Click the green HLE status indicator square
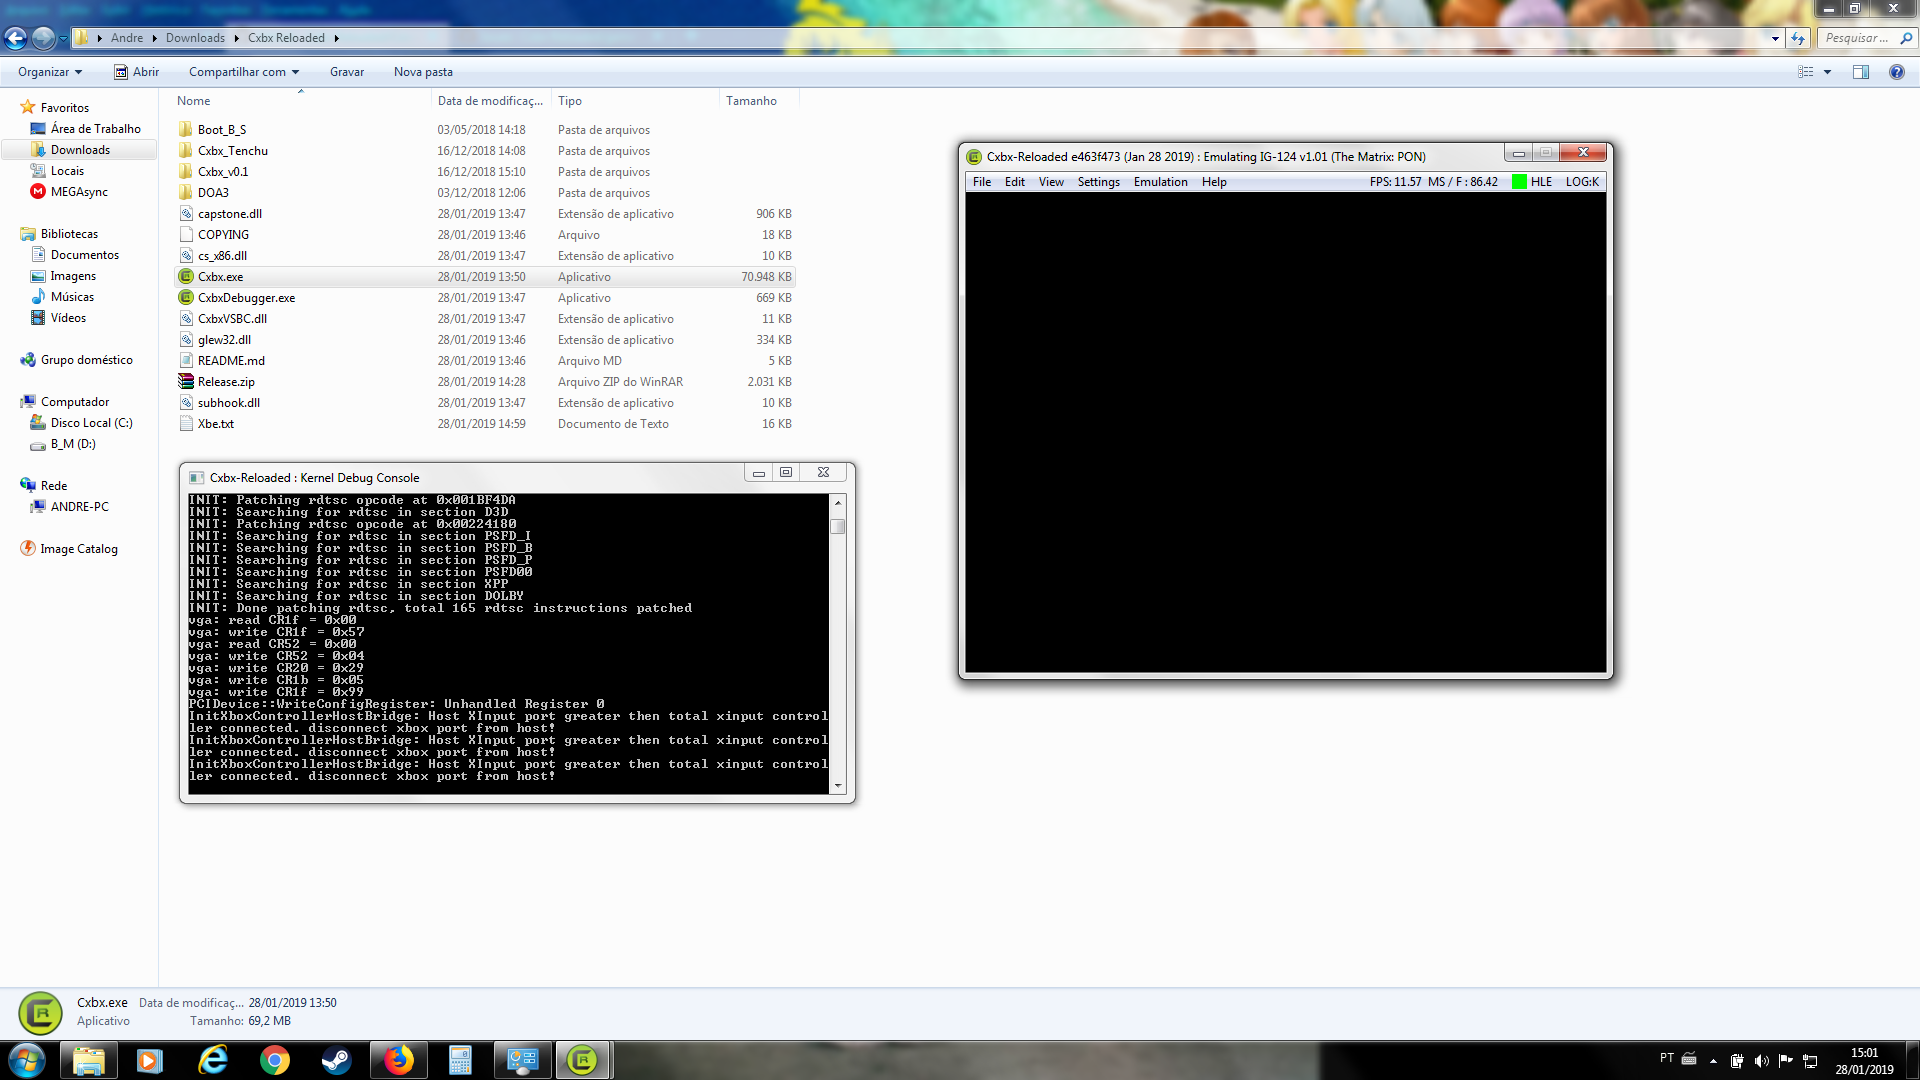The height and width of the screenshot is (1080, 1920). point(1519,182)
